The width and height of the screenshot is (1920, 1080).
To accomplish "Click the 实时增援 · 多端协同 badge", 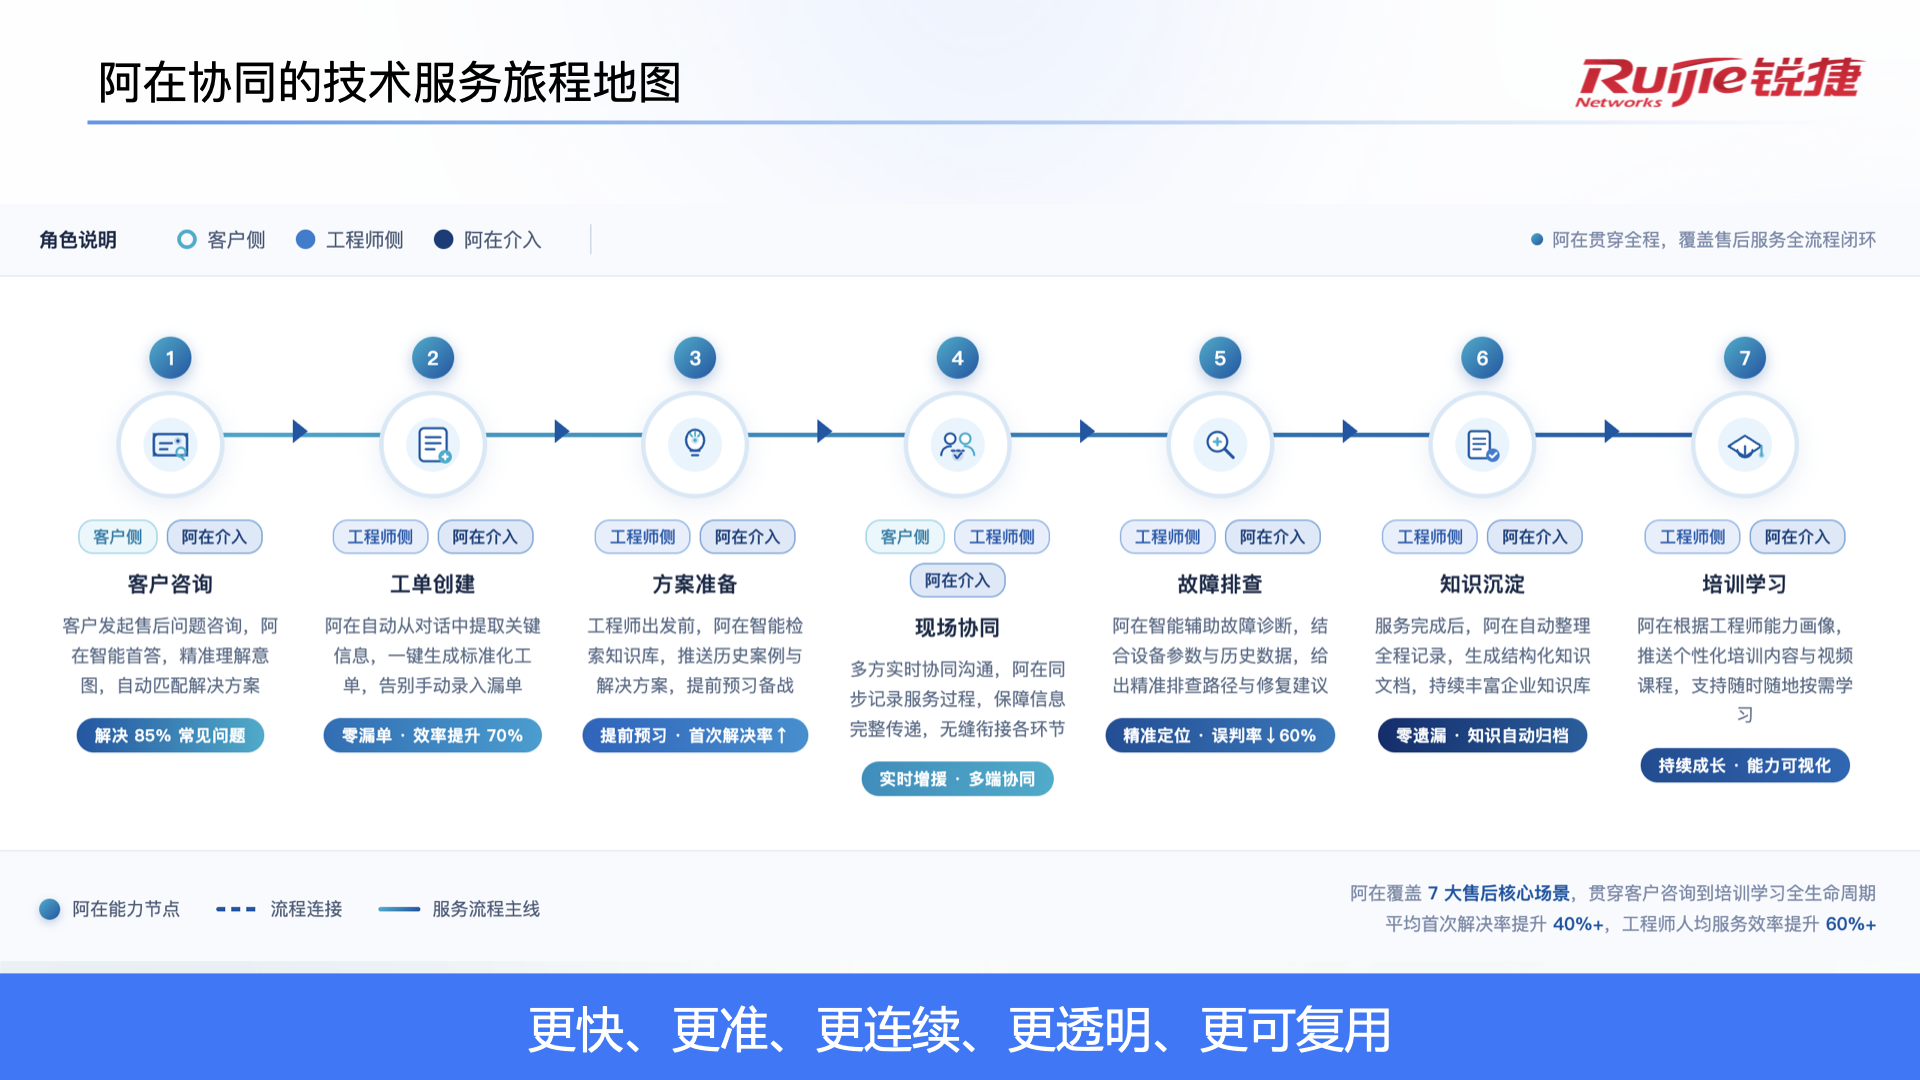I will [x=957, y=779].
